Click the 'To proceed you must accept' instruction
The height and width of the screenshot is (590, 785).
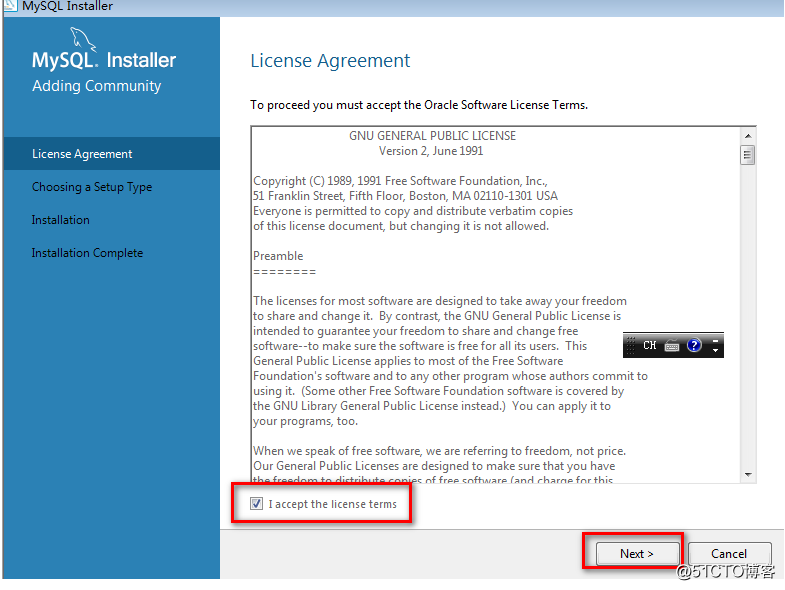click(x=419, y=105)
